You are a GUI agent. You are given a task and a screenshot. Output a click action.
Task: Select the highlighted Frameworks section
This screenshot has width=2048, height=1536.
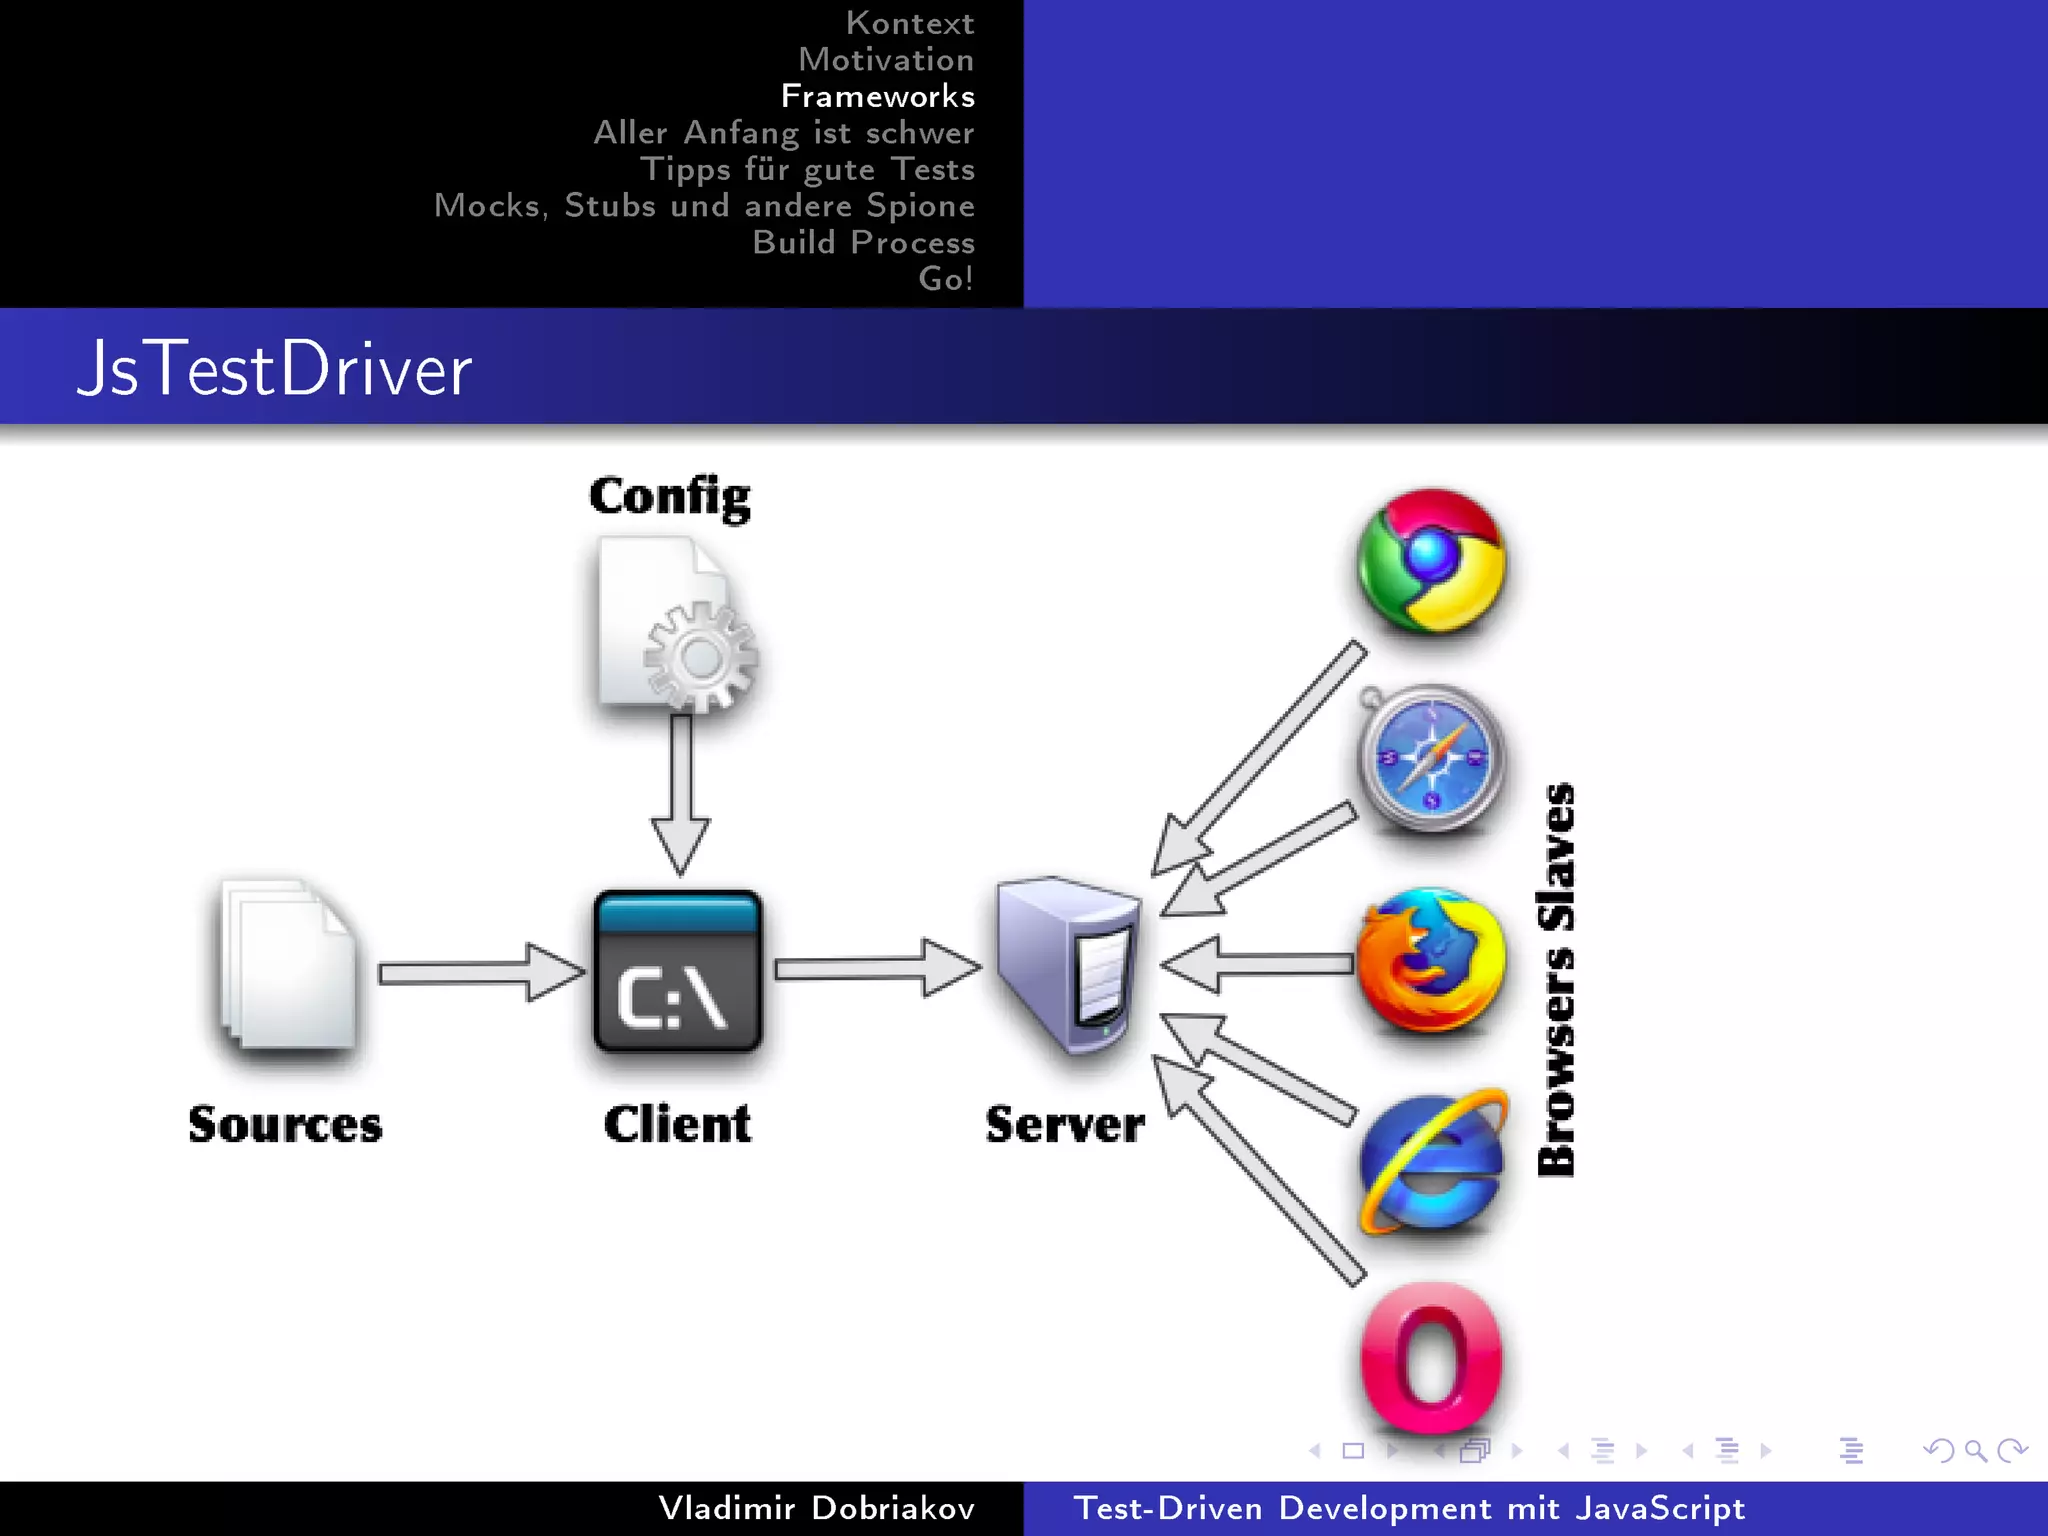click(x=878, y=96)
